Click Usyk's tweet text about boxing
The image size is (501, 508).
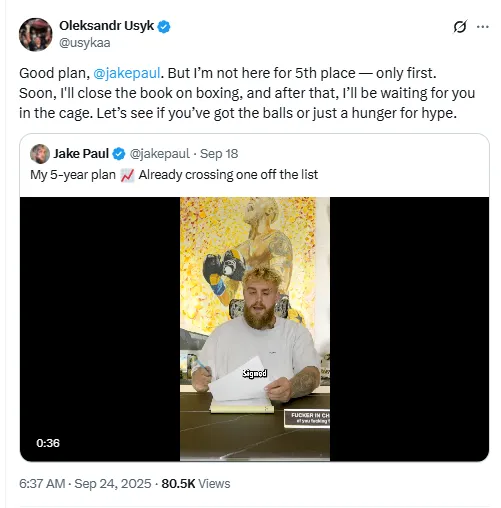pyautogui.click(x=247, y=93)
